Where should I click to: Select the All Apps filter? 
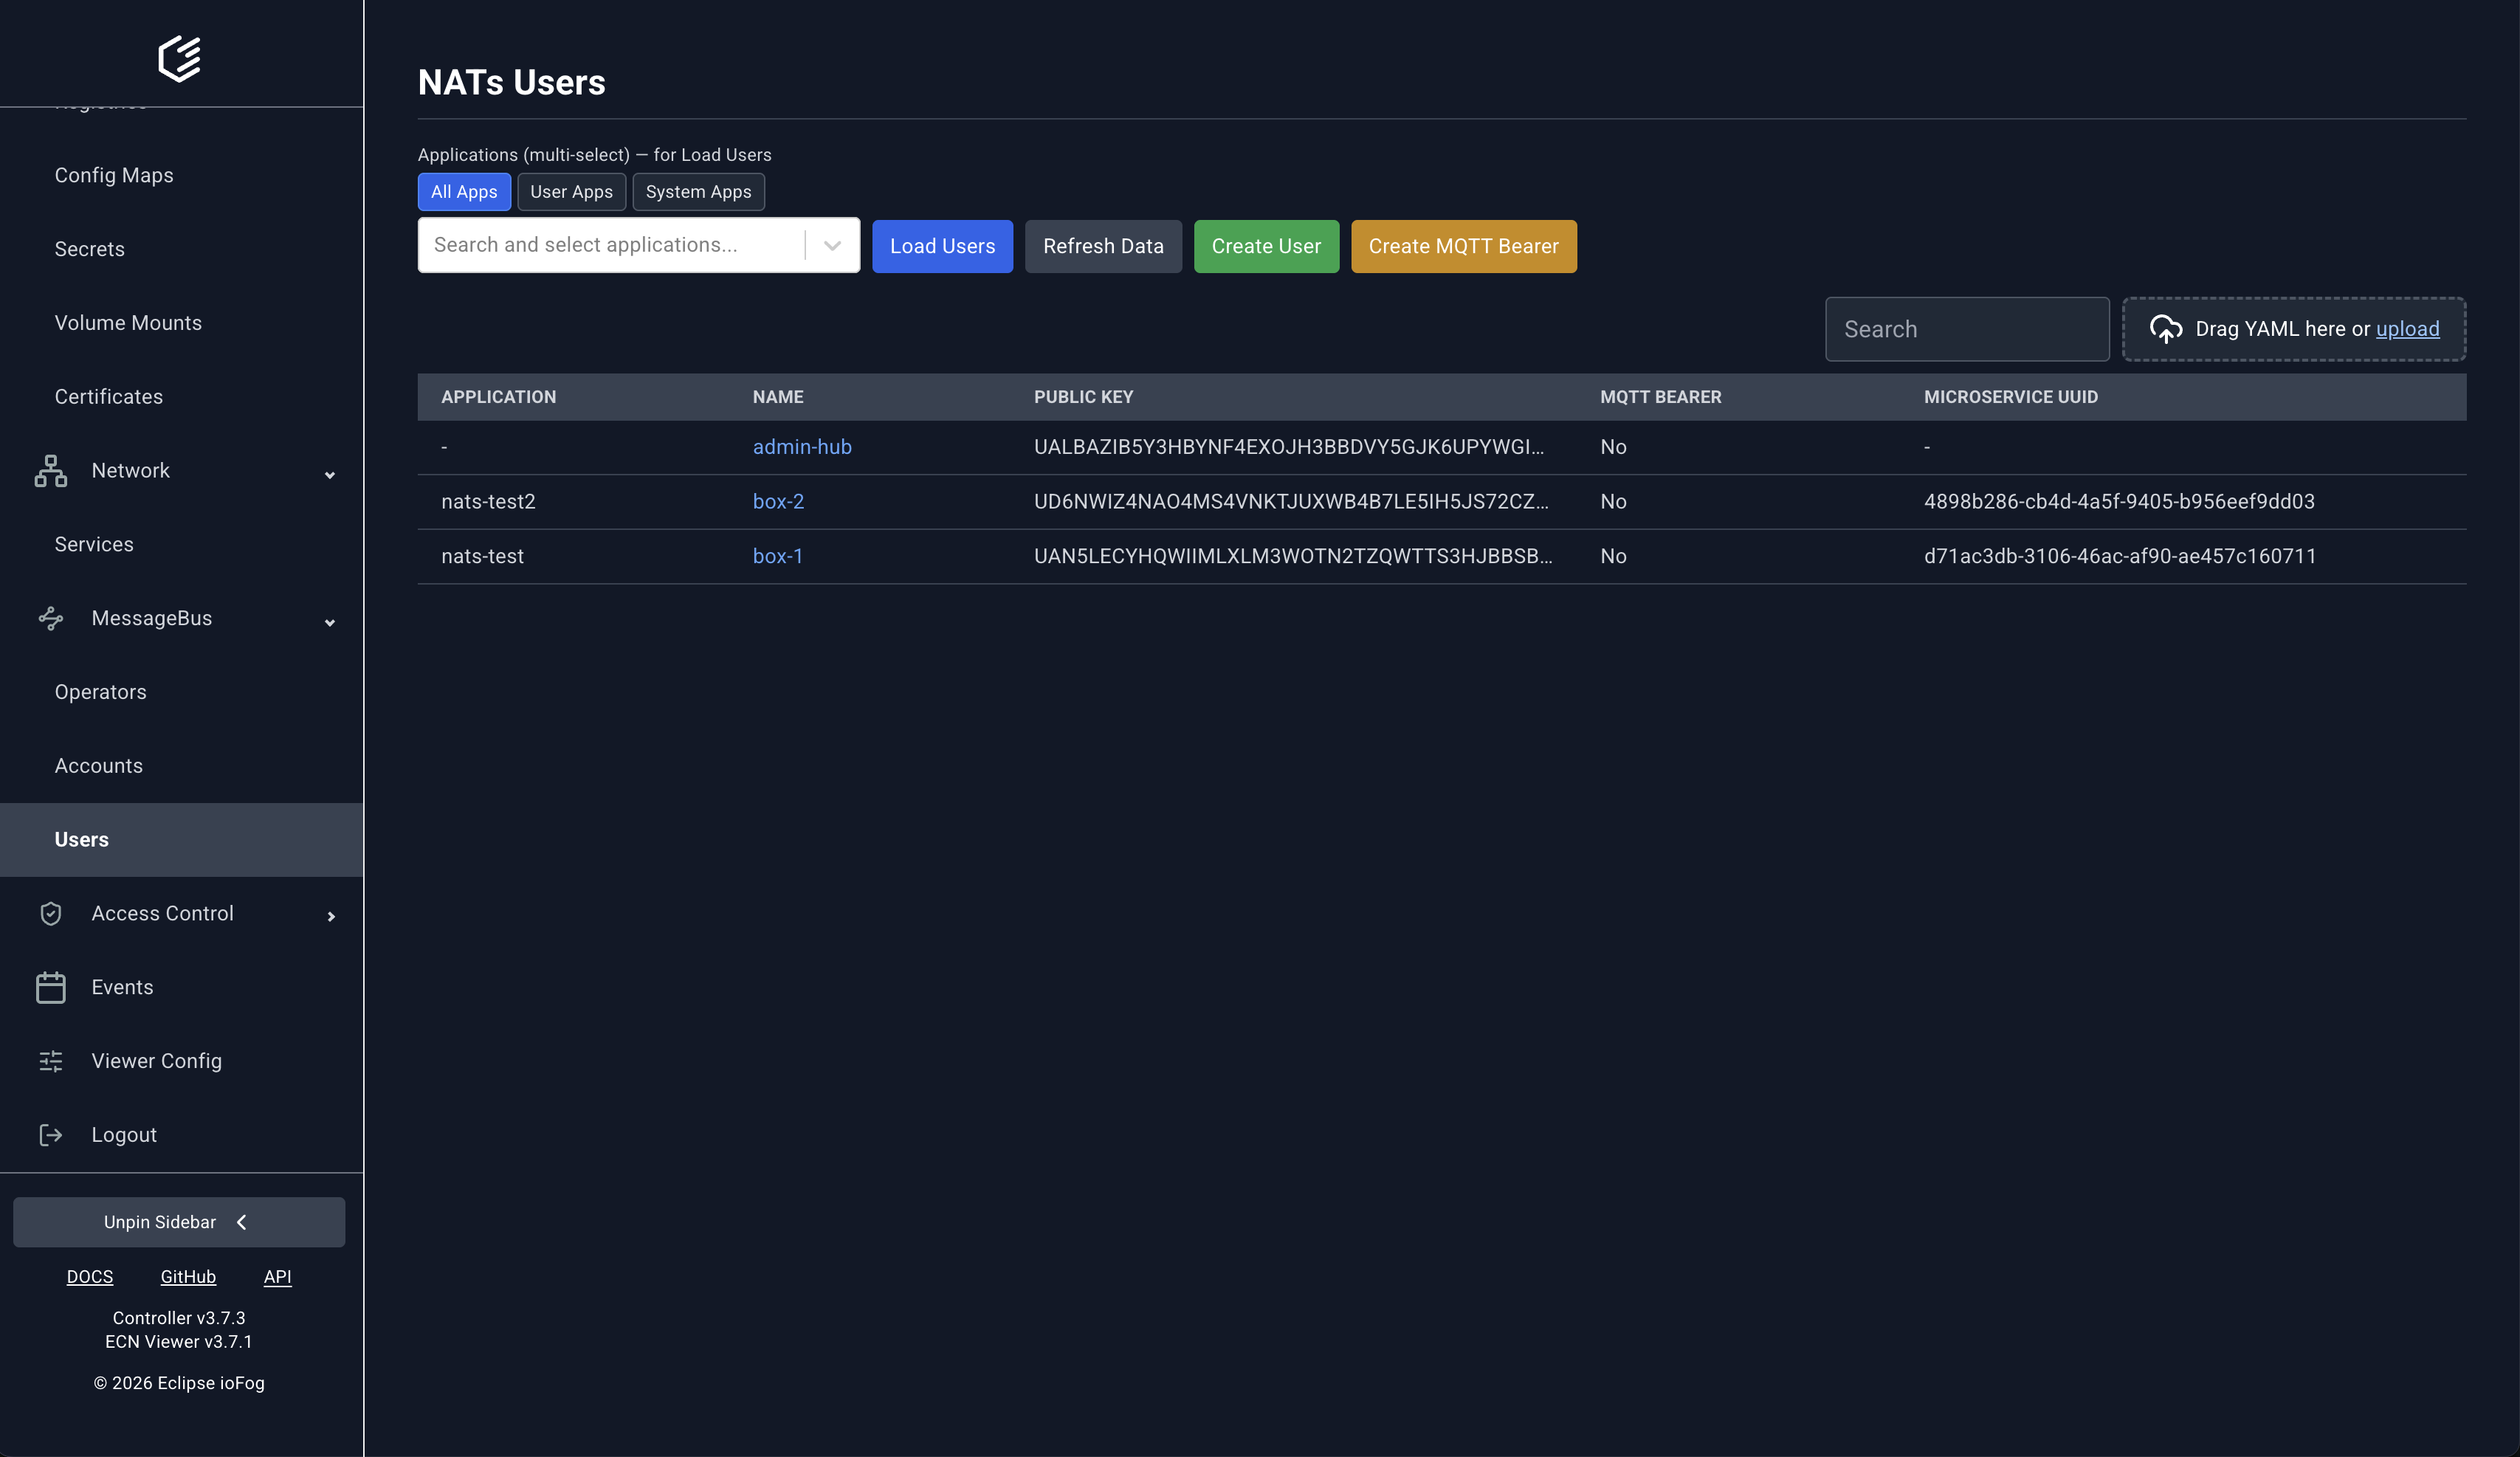click(x=463, y=192)
